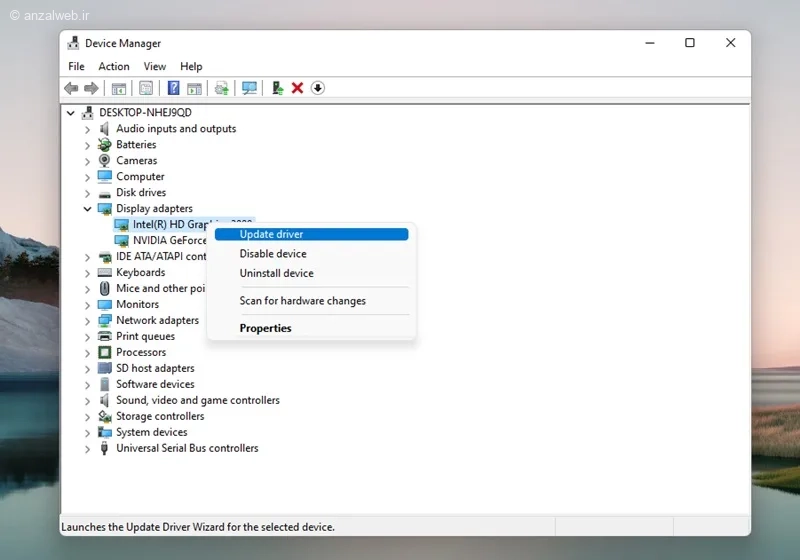
Task: Click the Properties sheet toolbar icon
Action: tap(146, 88)
